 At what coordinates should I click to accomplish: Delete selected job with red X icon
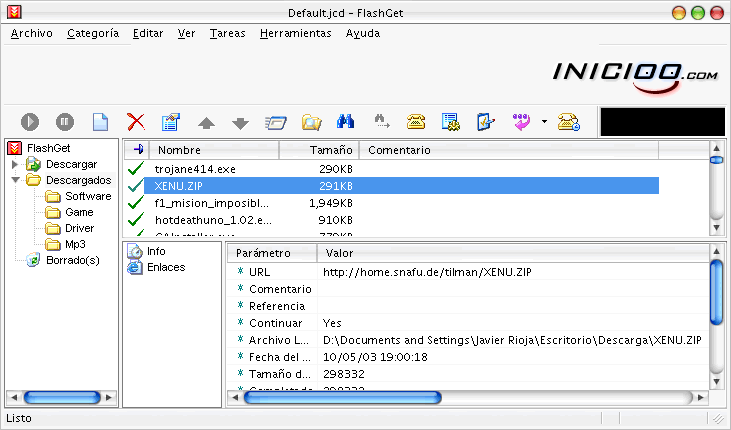point(136,122)
